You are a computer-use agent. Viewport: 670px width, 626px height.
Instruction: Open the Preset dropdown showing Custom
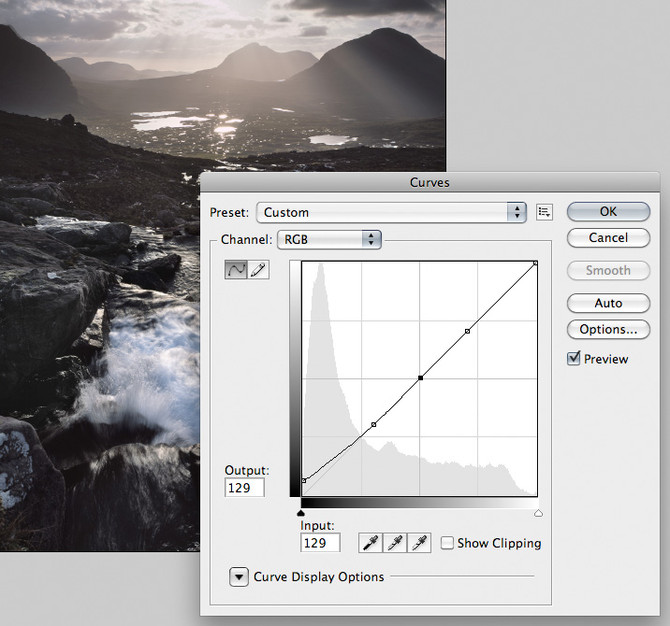[x=391, y=212]
